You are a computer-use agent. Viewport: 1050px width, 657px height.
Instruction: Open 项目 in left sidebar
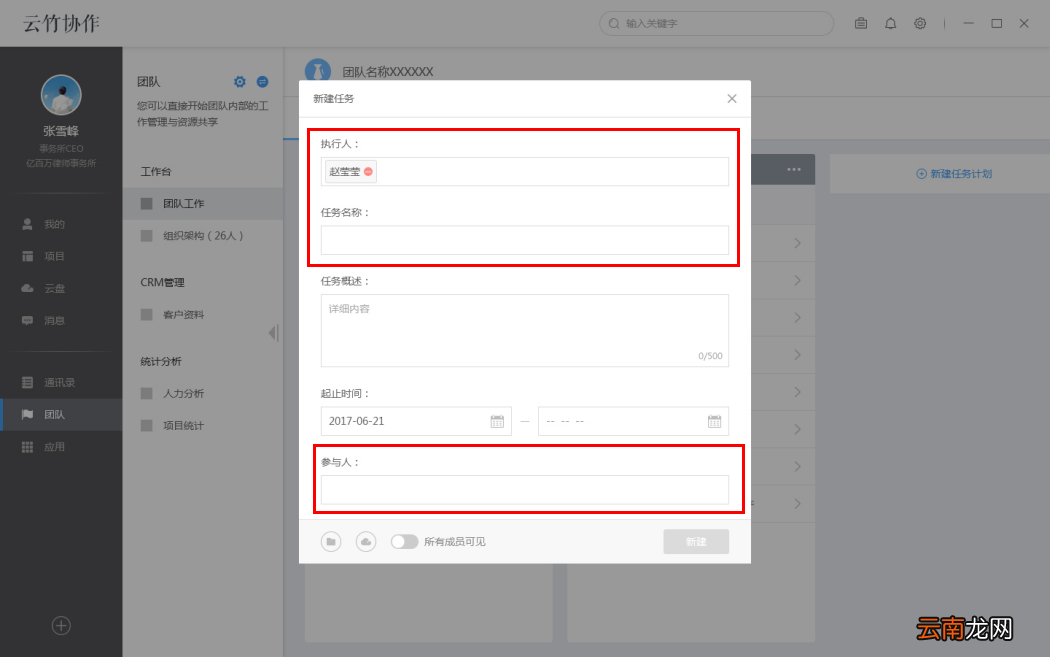click(61, 257)
